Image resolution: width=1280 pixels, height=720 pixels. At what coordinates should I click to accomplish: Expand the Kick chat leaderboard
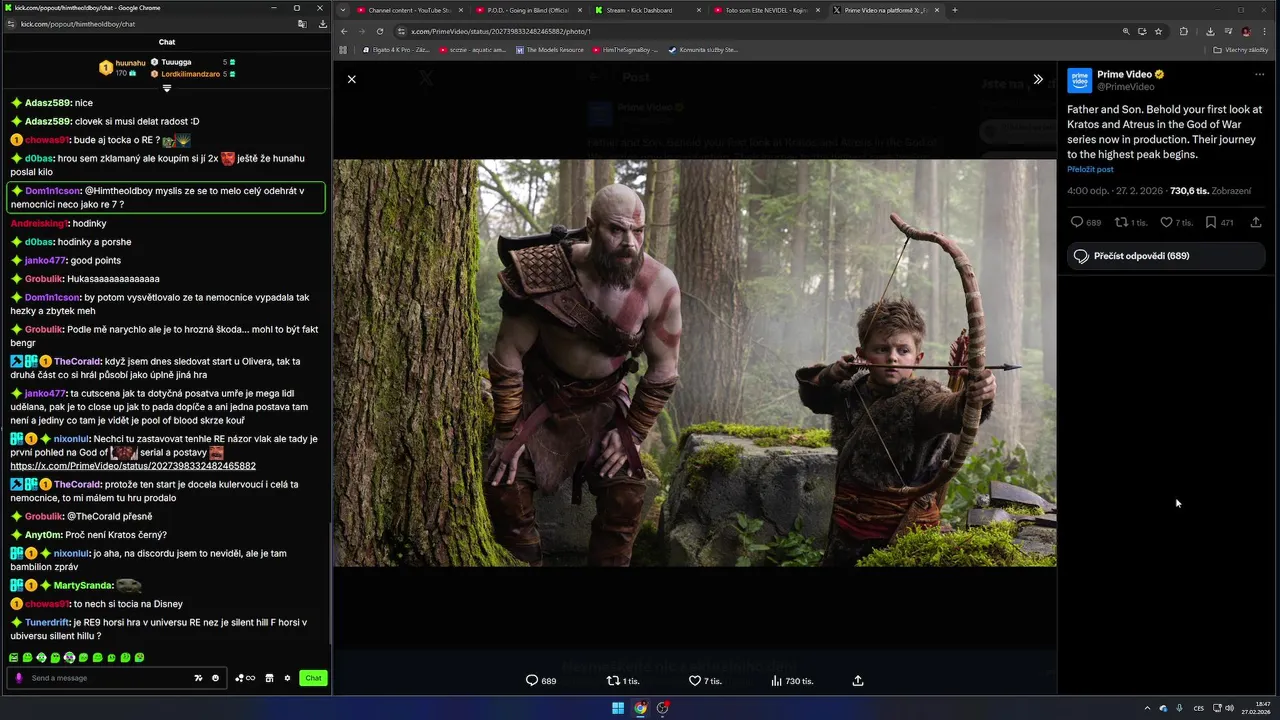[167, 88]
